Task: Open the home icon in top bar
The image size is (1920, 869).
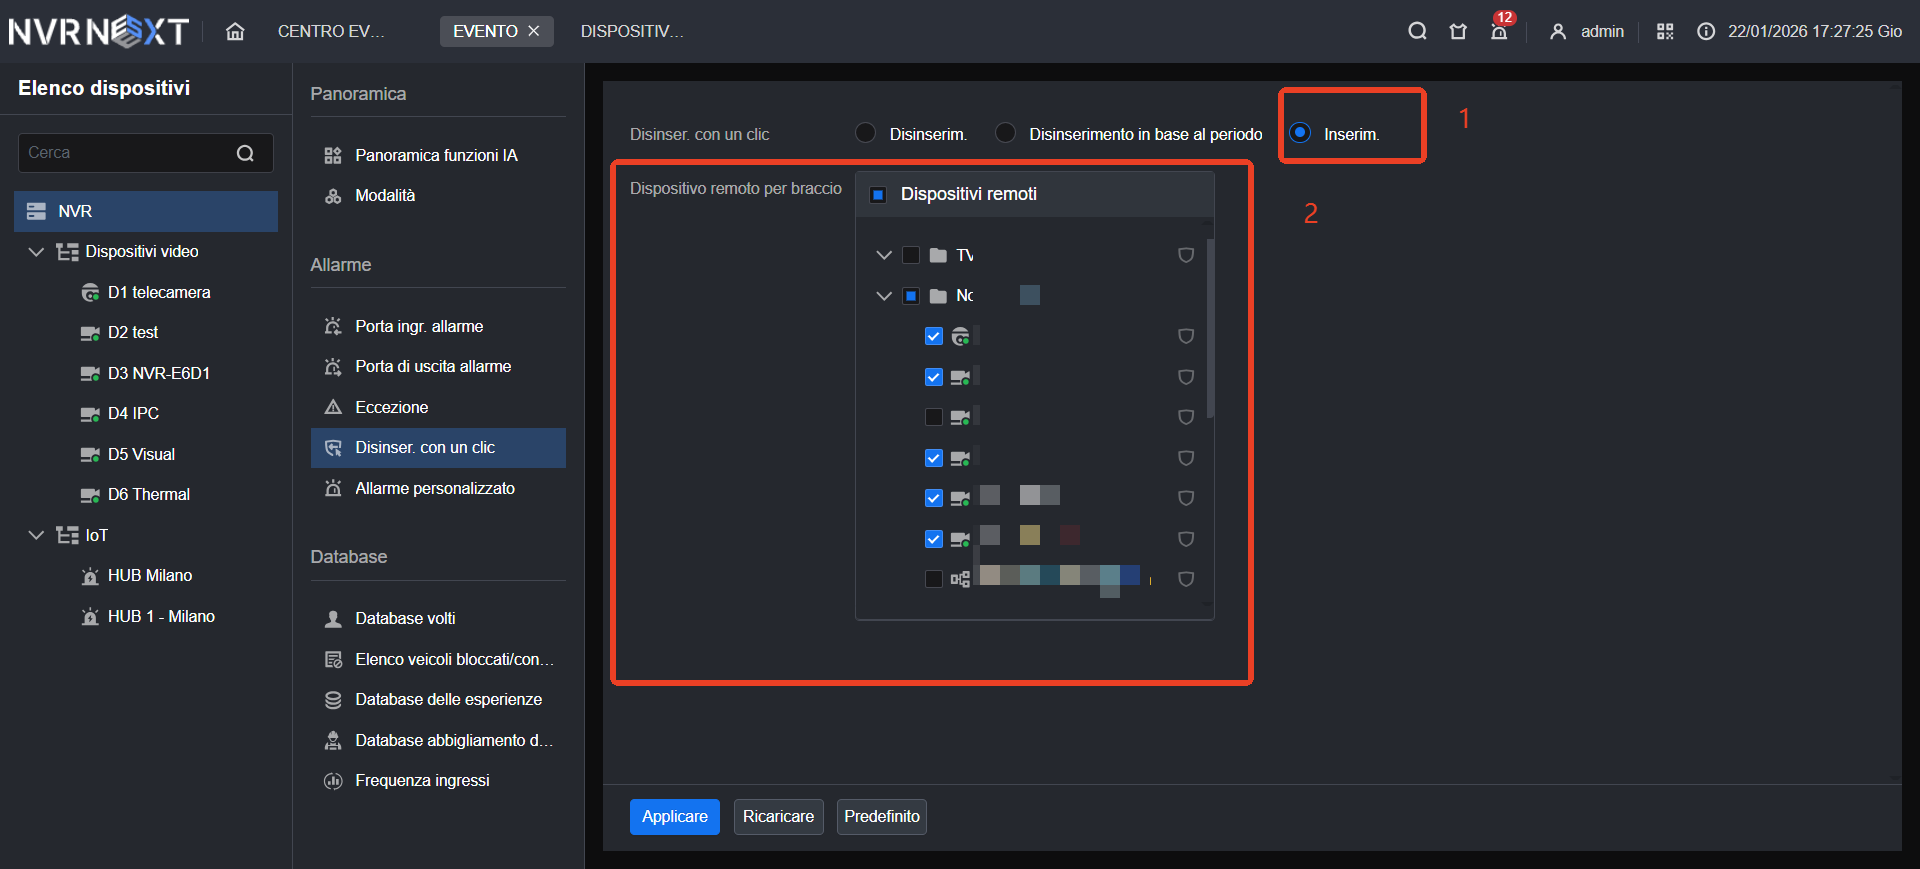Action: (x=235, y=31)
